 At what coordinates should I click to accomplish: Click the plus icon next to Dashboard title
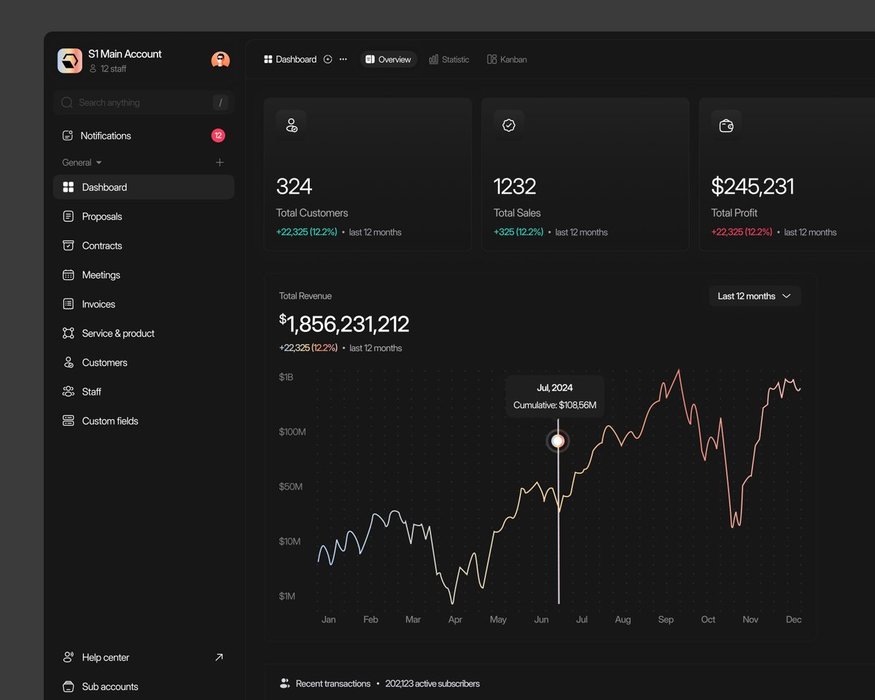pyautogui.click(x=328, y=60)
